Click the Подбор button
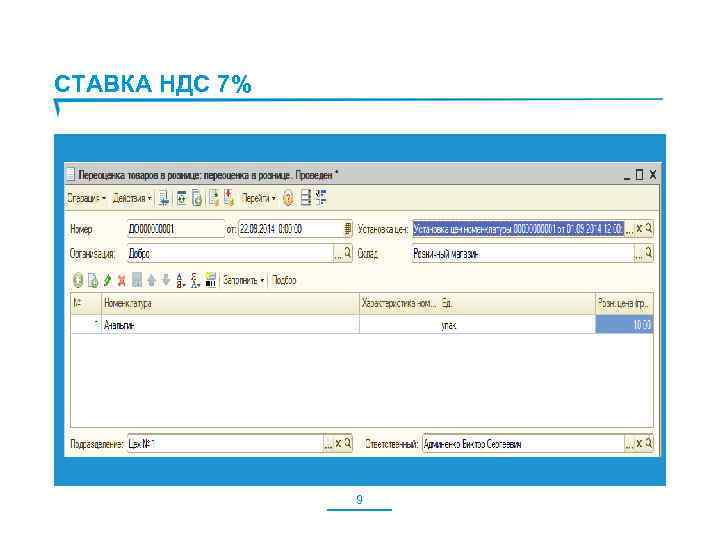This screenshot has height=540, width=720. [284, 280]
